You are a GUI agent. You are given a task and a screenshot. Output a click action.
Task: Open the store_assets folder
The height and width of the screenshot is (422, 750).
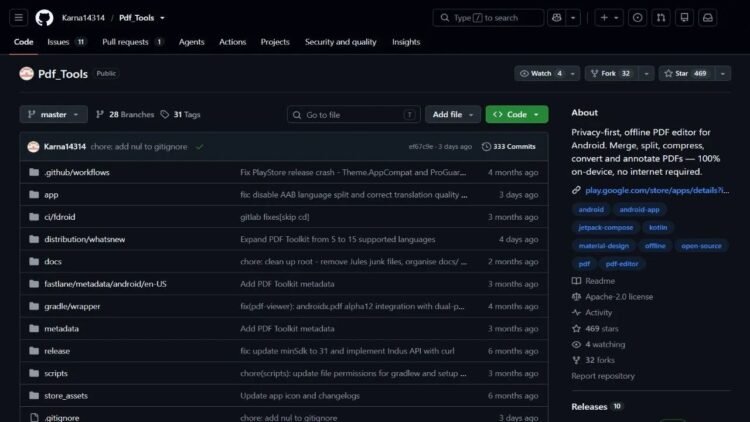coord(66,396)
